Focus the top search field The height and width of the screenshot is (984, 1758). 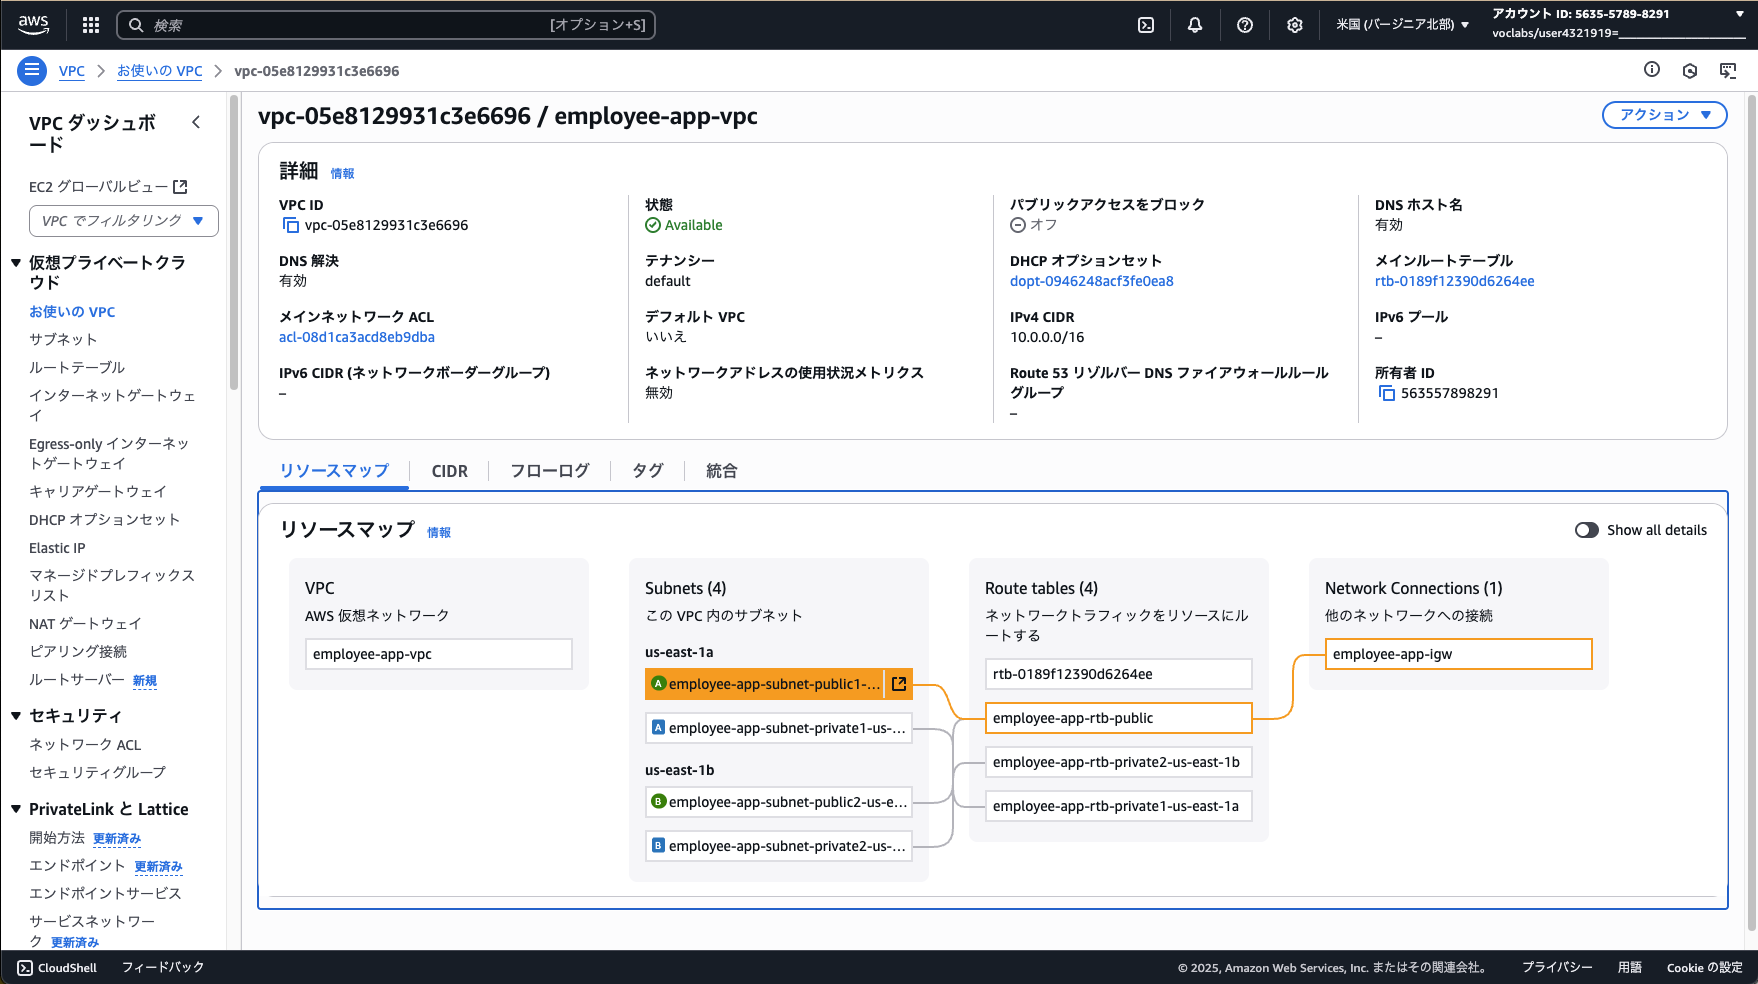pyautogui.click(x=386, y=25)
